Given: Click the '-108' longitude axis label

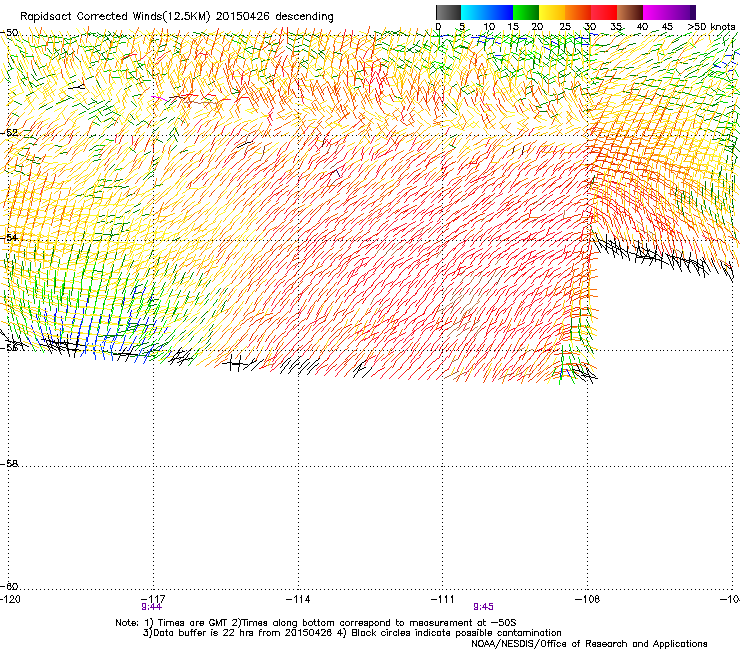Looking at the screenshot, I should (588, 599).
